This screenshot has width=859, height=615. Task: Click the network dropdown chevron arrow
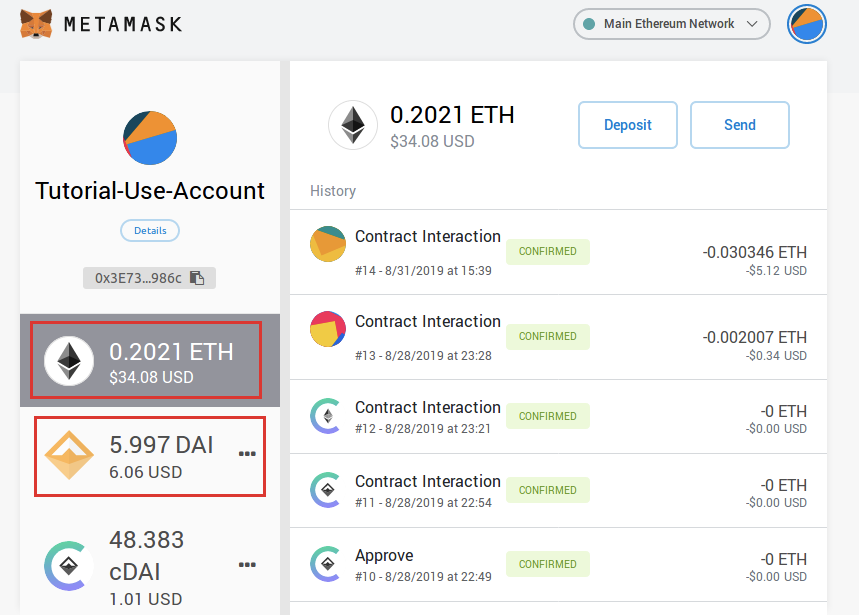click(x=752, y=24)
